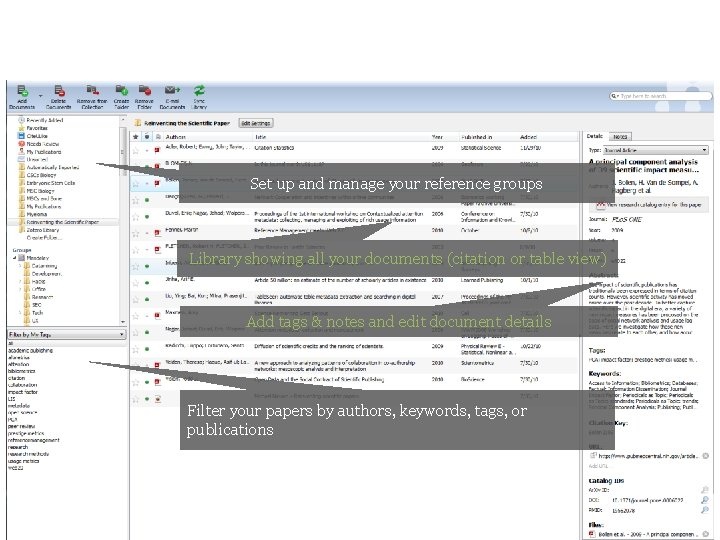
Task: Click the Create Folder... link
Action: (44, 237)
